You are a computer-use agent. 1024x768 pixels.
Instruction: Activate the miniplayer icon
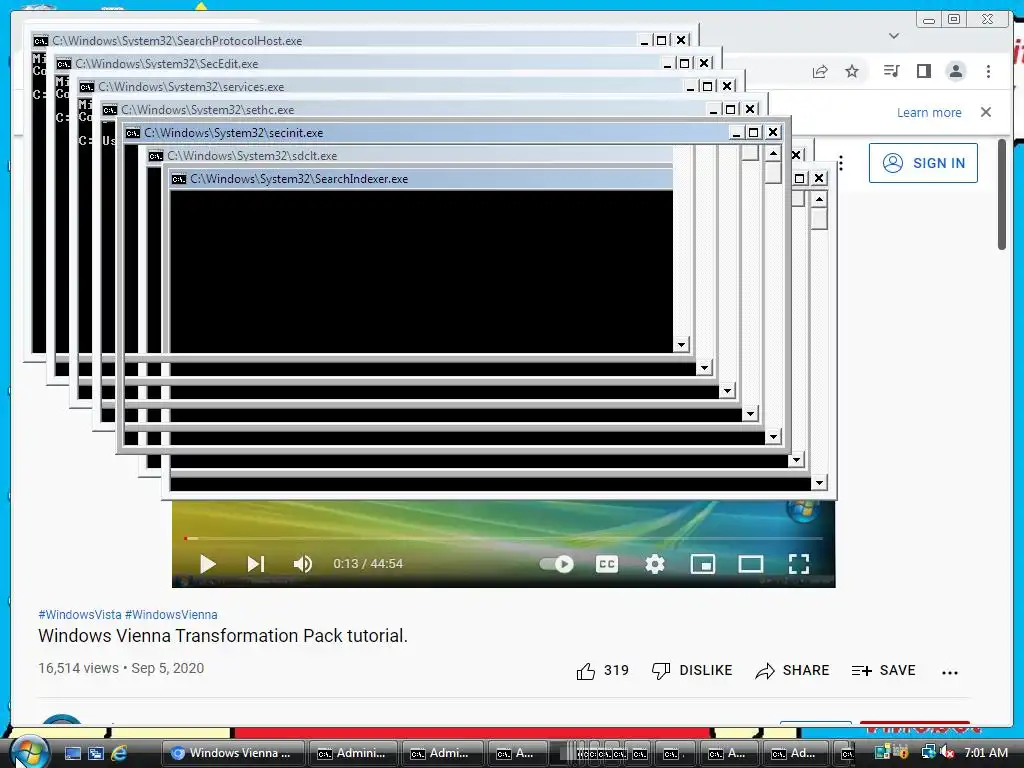tap(703, 564)
